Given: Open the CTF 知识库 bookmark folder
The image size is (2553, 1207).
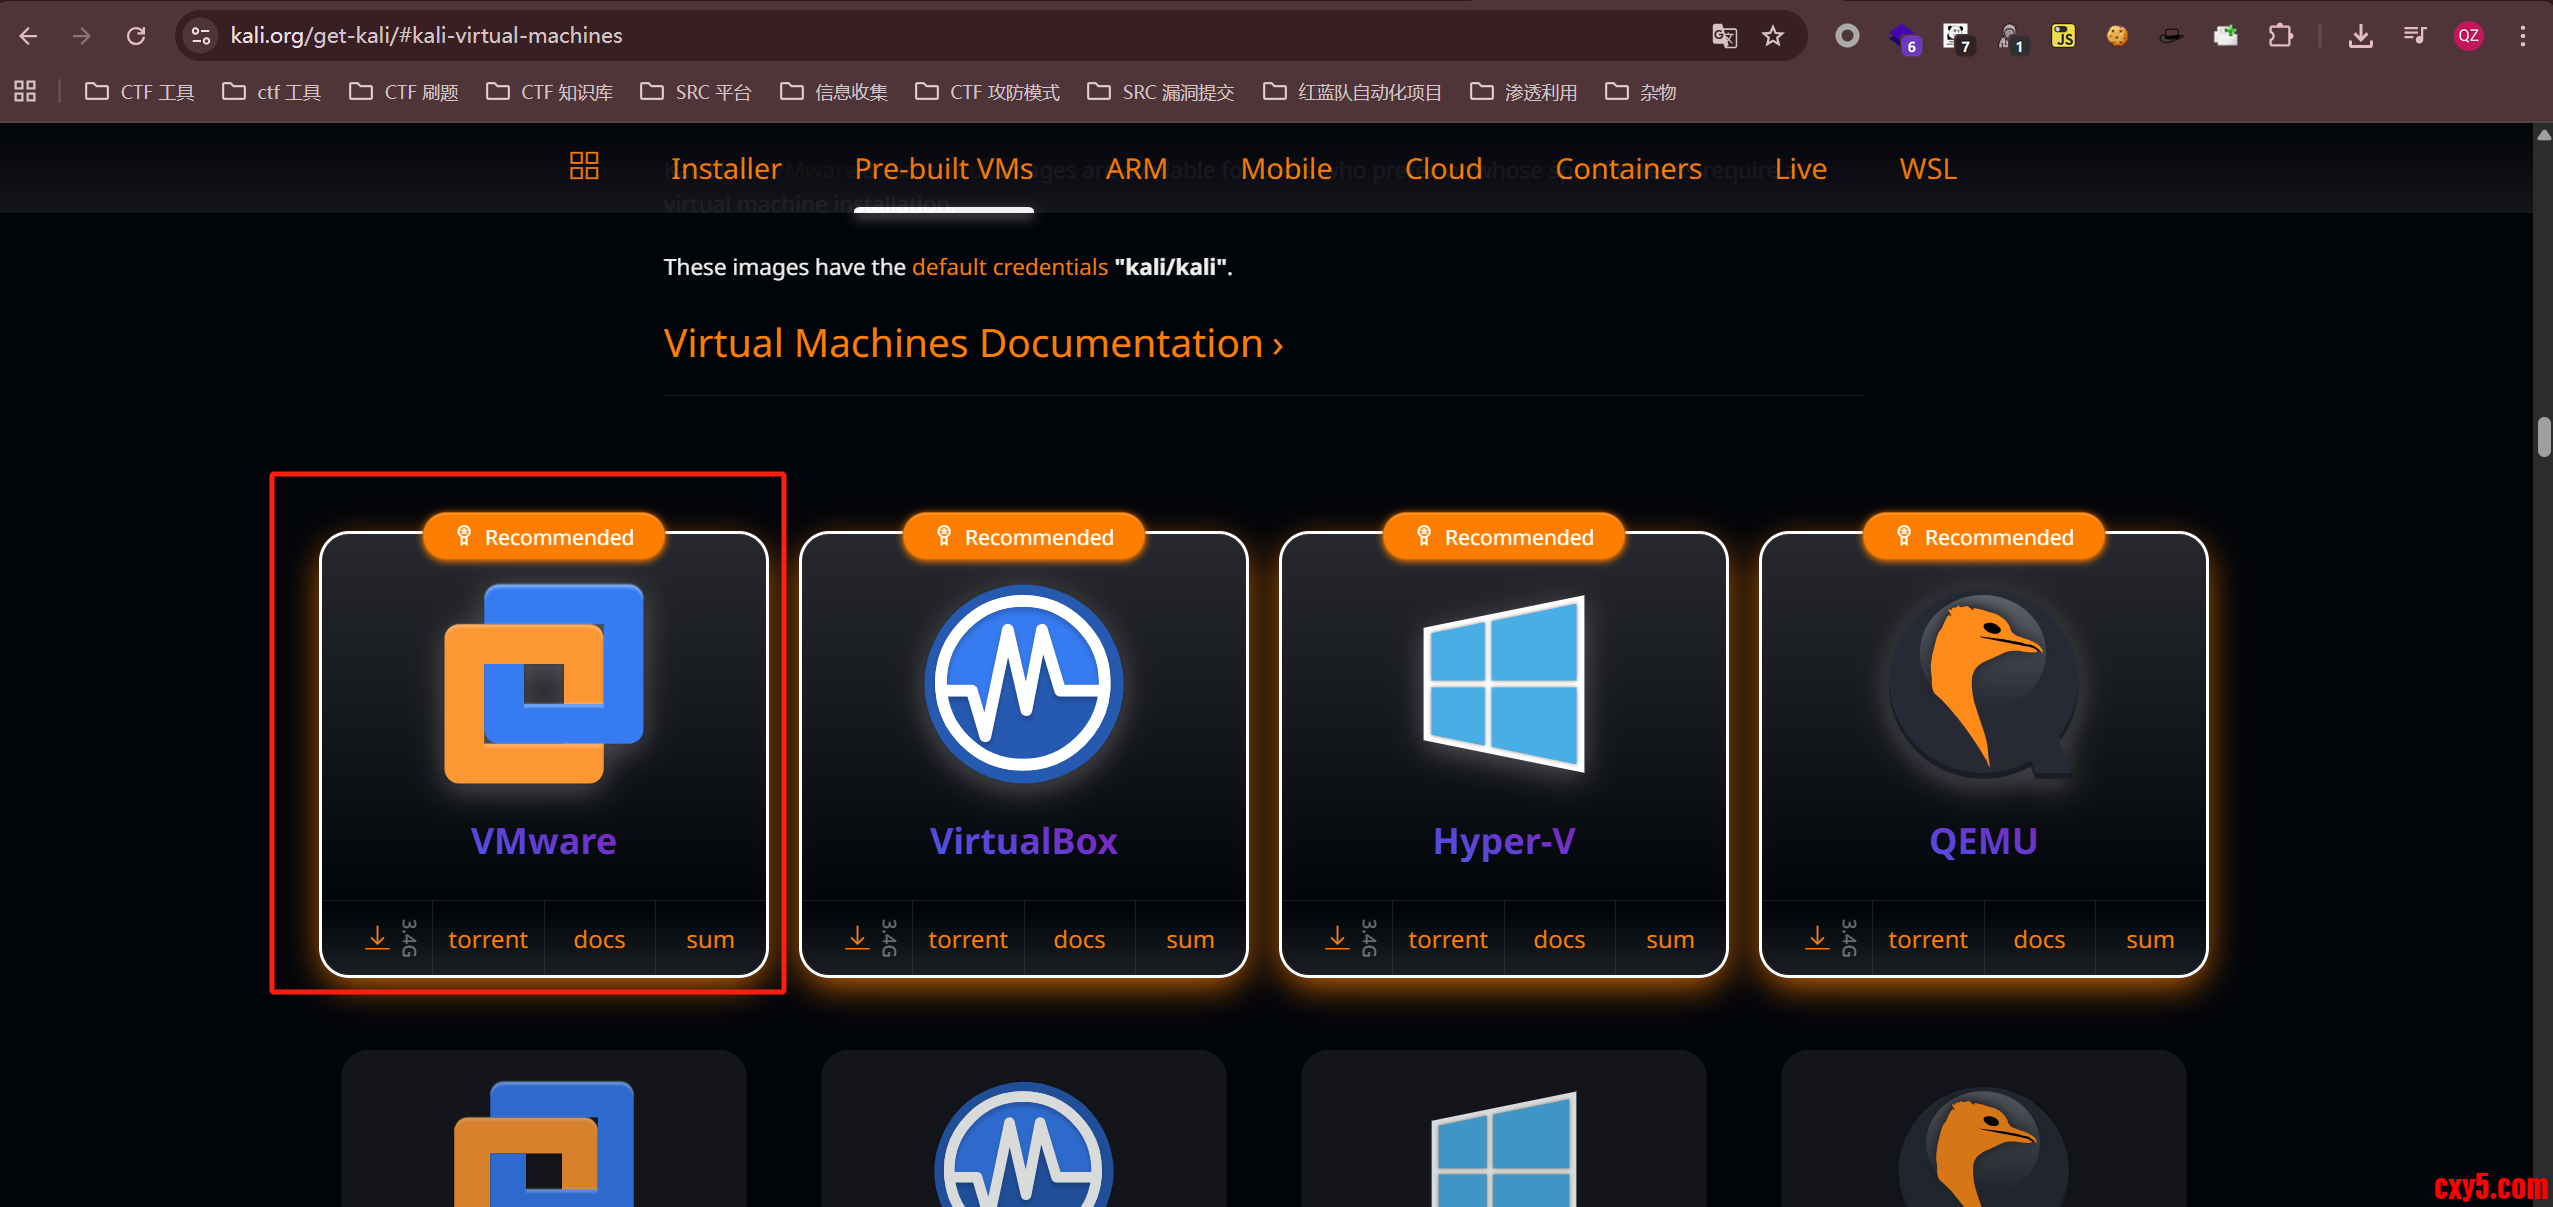Looking at the screenshot, I should 550,92.
